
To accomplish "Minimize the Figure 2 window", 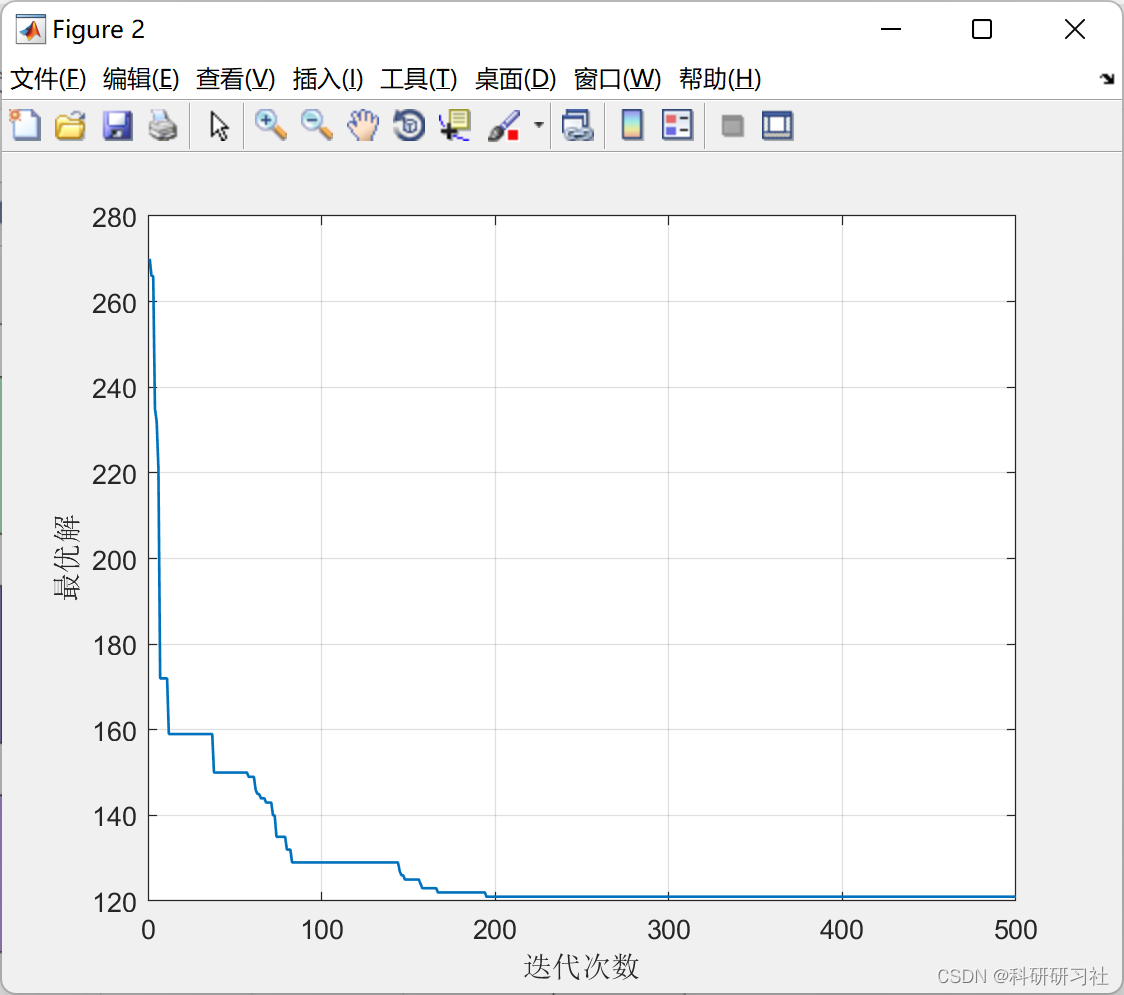I will click(x=890, y=29).
